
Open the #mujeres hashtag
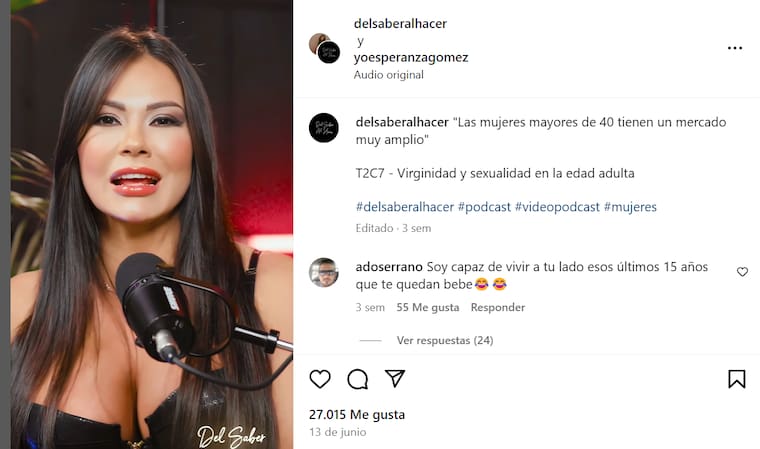630,207
